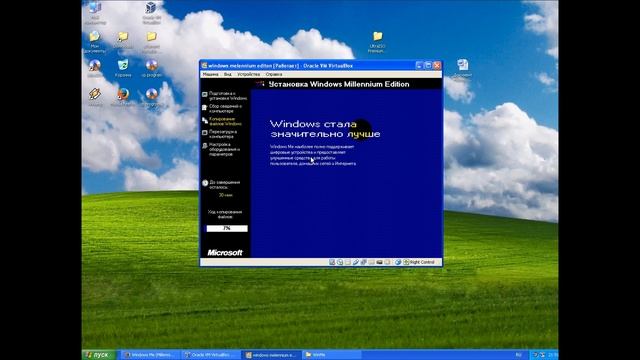Click the file copy progress bar showing 7%

click(227, 229)
